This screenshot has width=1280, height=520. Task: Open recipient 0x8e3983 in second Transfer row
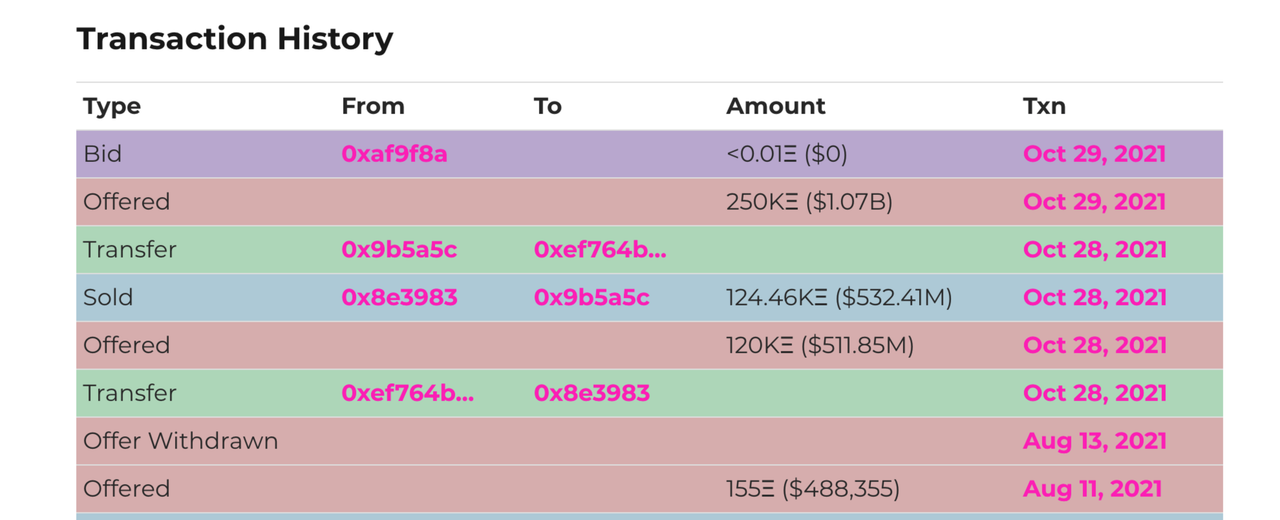(592, 393)
